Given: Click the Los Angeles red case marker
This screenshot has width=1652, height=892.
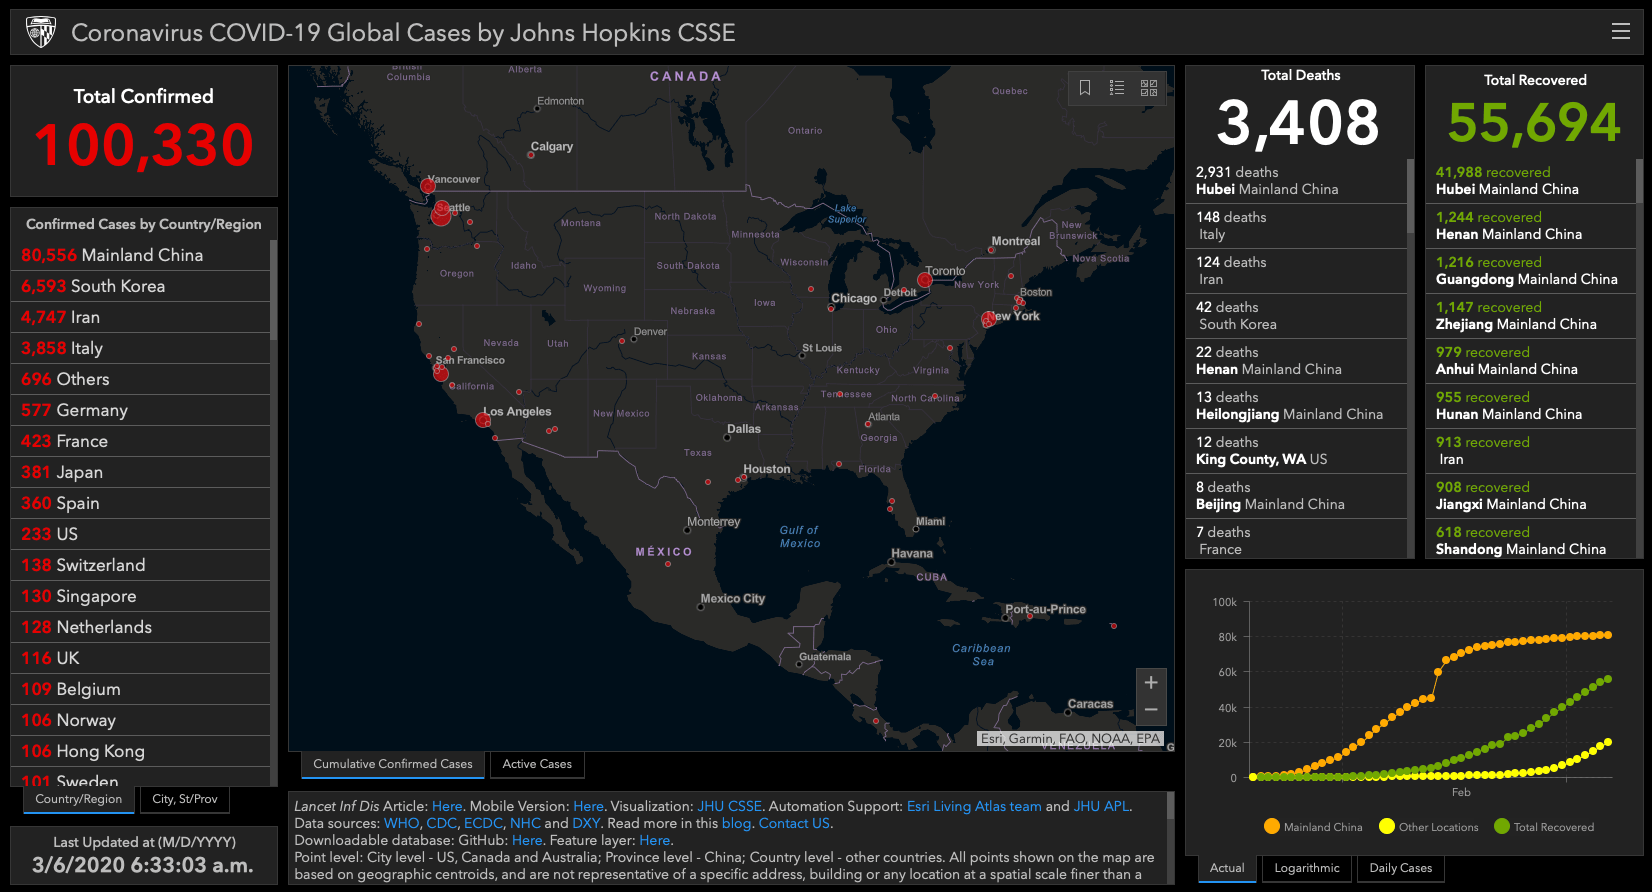Looking at the screenshot, I should click(x=483, y=420).
